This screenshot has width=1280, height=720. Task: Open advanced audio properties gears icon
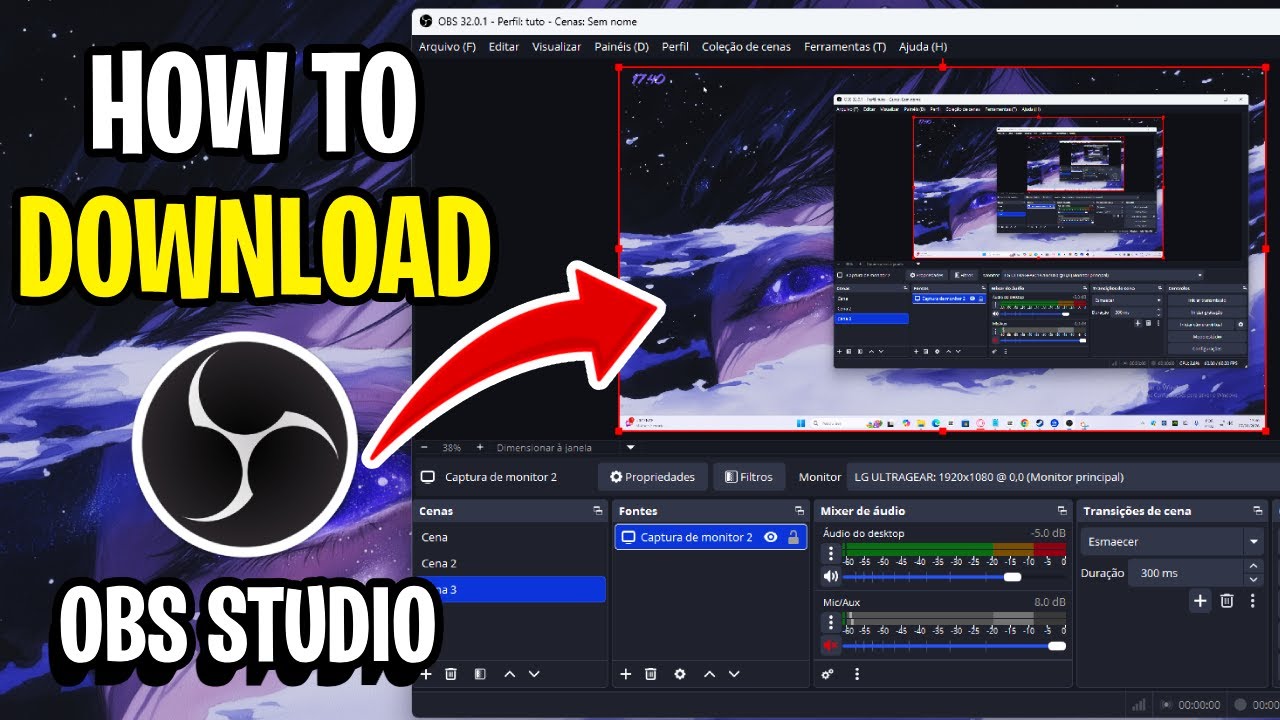pyautogui.click(x=828, y=674)
